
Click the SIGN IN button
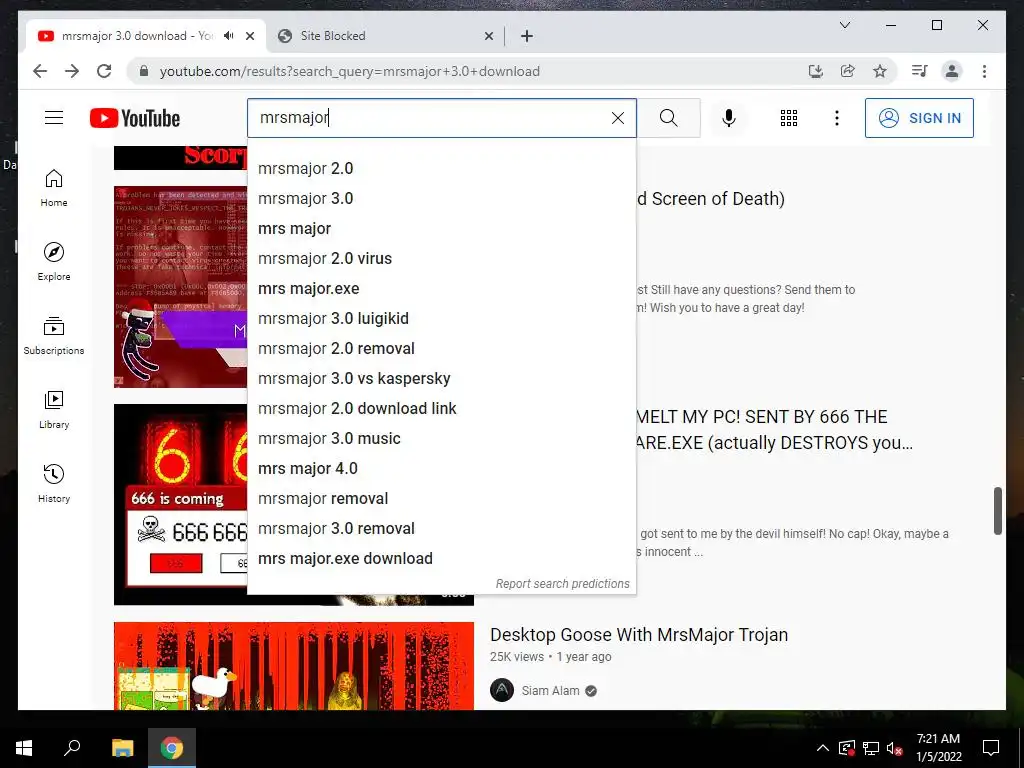pos(919,118)
